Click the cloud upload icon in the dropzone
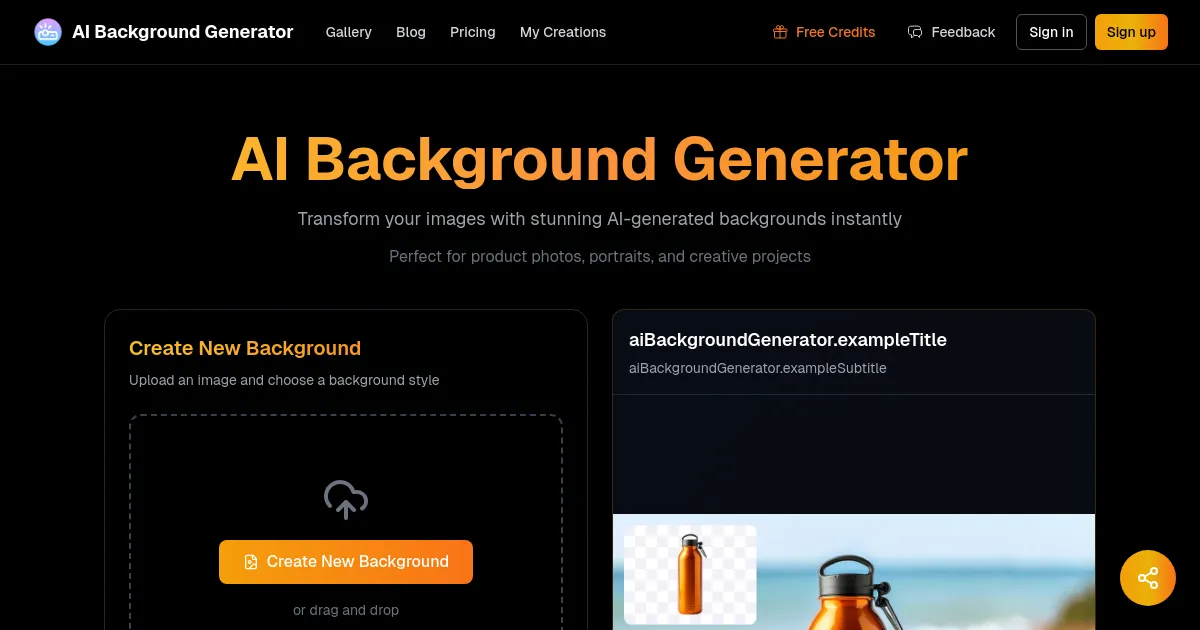The height and width of the screenshot is (630, 1200). click(x=345, y=499)
